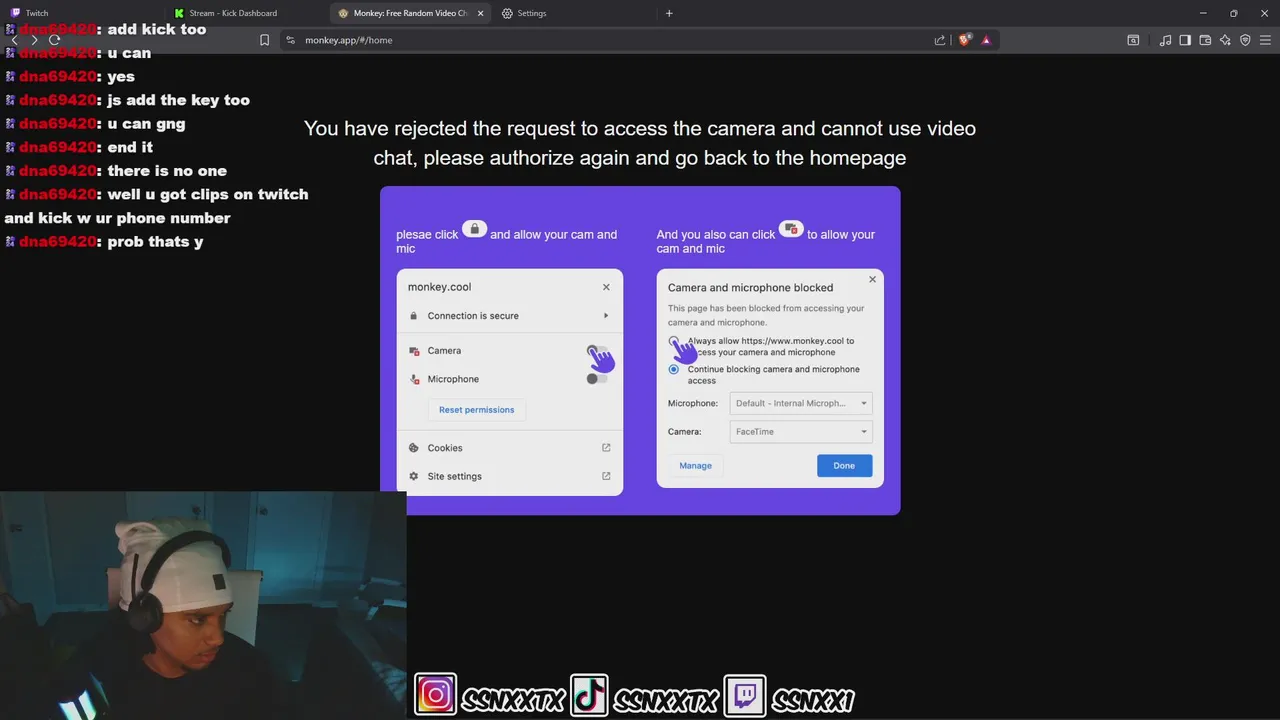
Task: Click the gear icon beside Site settings
Action: (414, 476)
